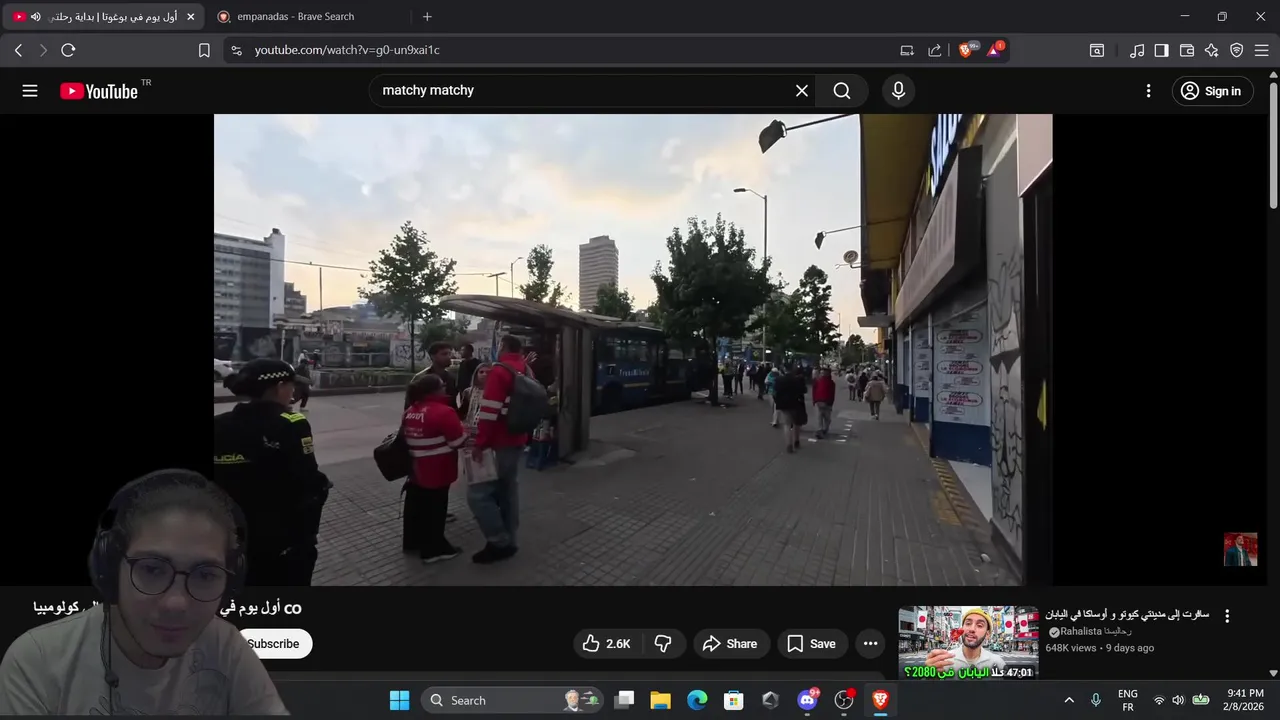Open Brave Shields panel

[966, 49]
